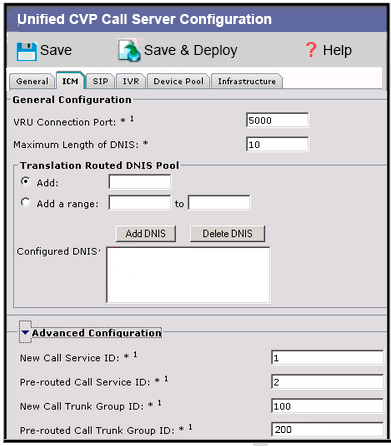Collapse the Advanced Configuration section arrow
The image size is (391, 446).
[x=25, y=333]
